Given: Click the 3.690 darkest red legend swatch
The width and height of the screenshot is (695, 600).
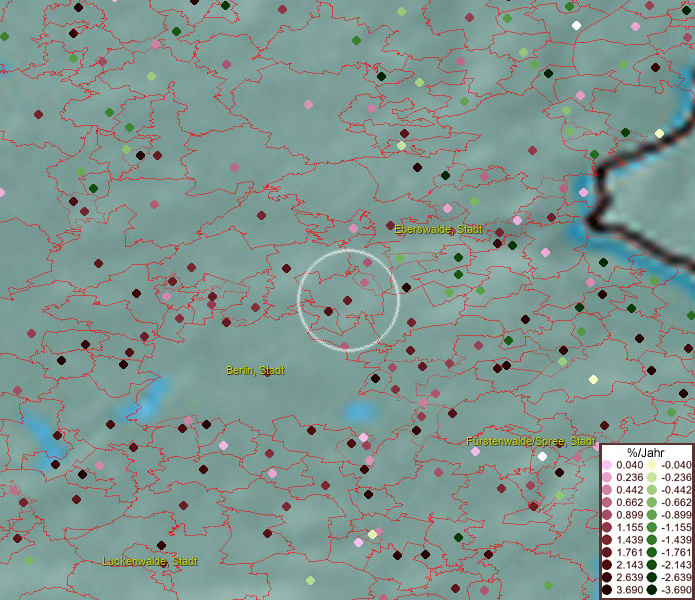Looking at the screenshot, I should (x=607, y=591).
